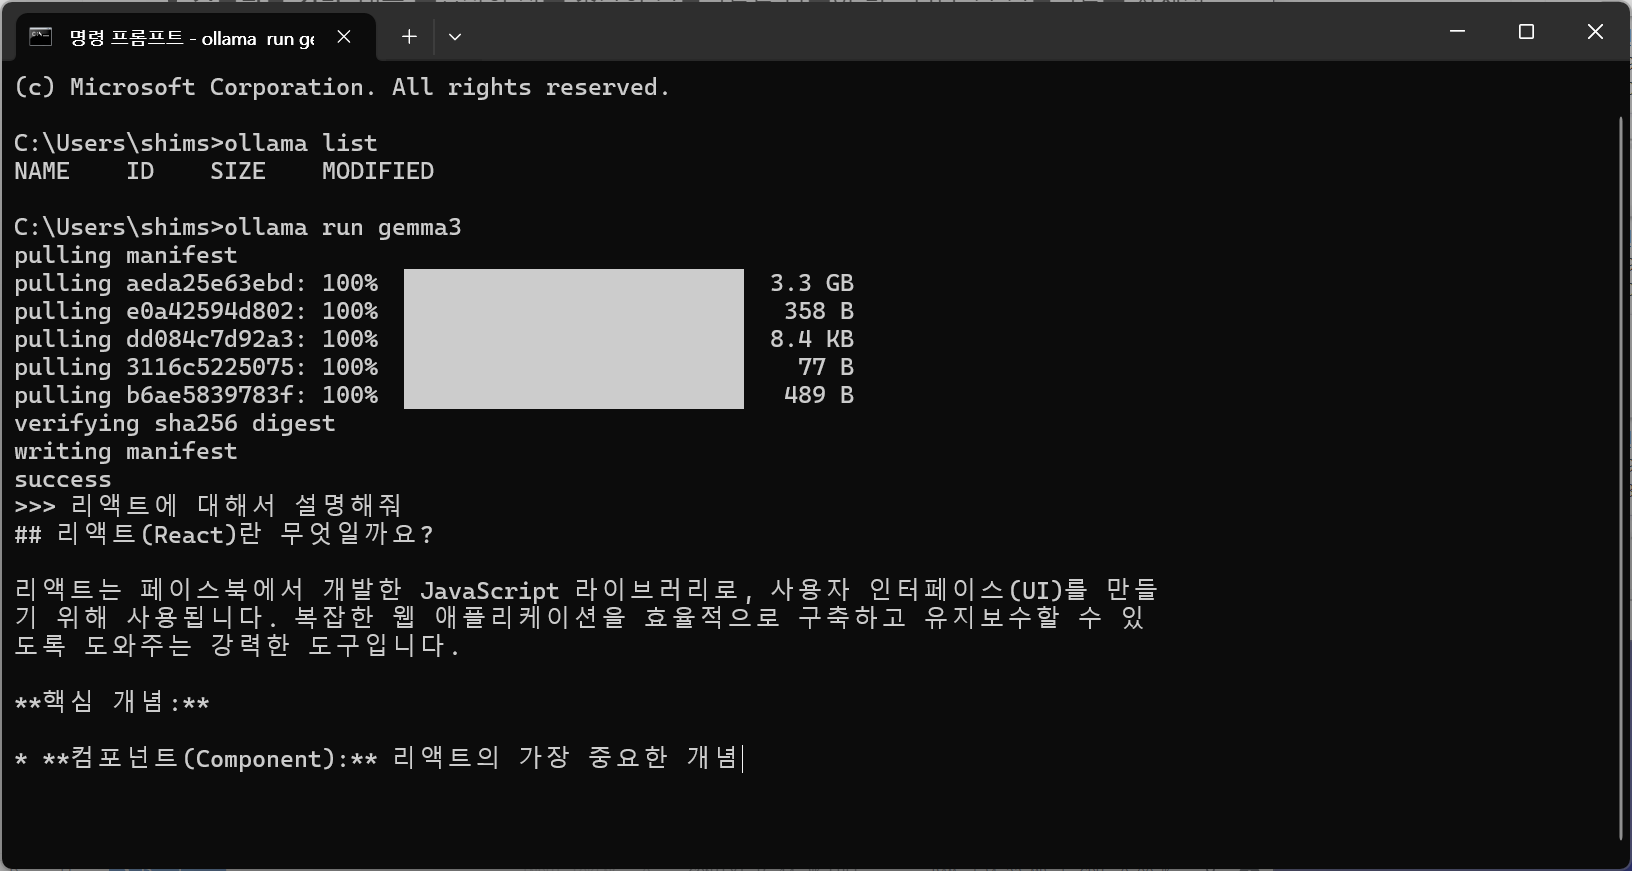
Task: Select the 명령 프롬프트 - ollama run tab
Action: (x=192, y=37)
